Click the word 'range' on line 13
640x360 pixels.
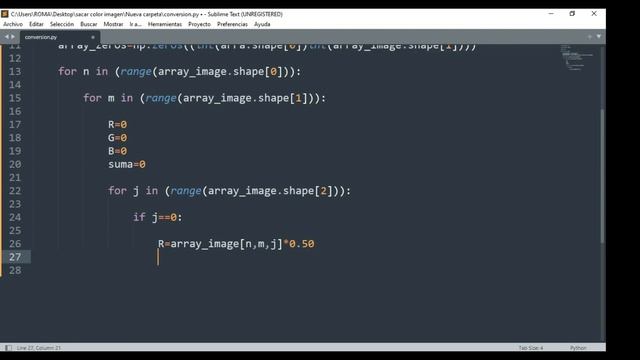136,72
